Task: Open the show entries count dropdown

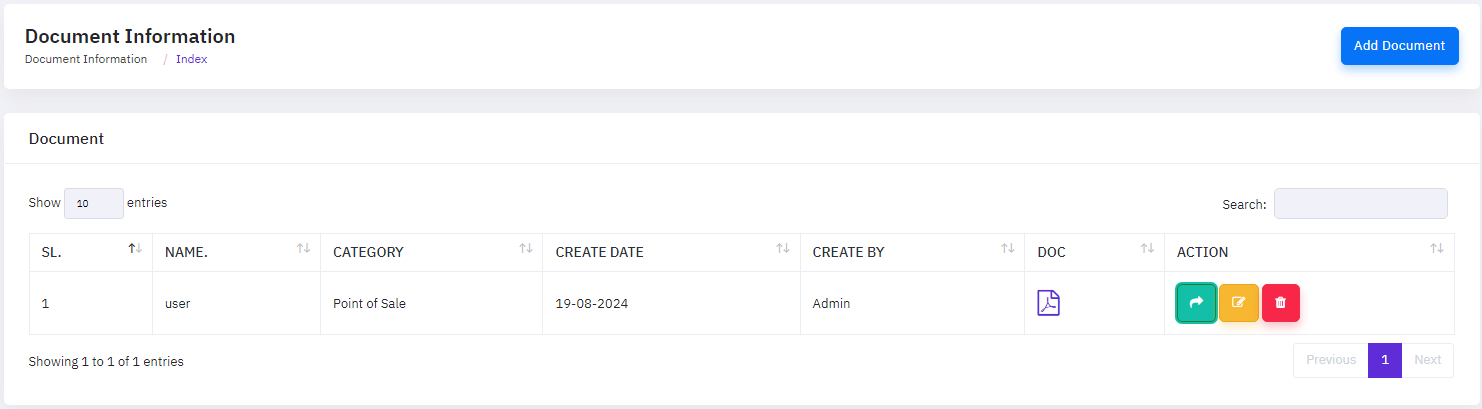Action: coord(93,203)
